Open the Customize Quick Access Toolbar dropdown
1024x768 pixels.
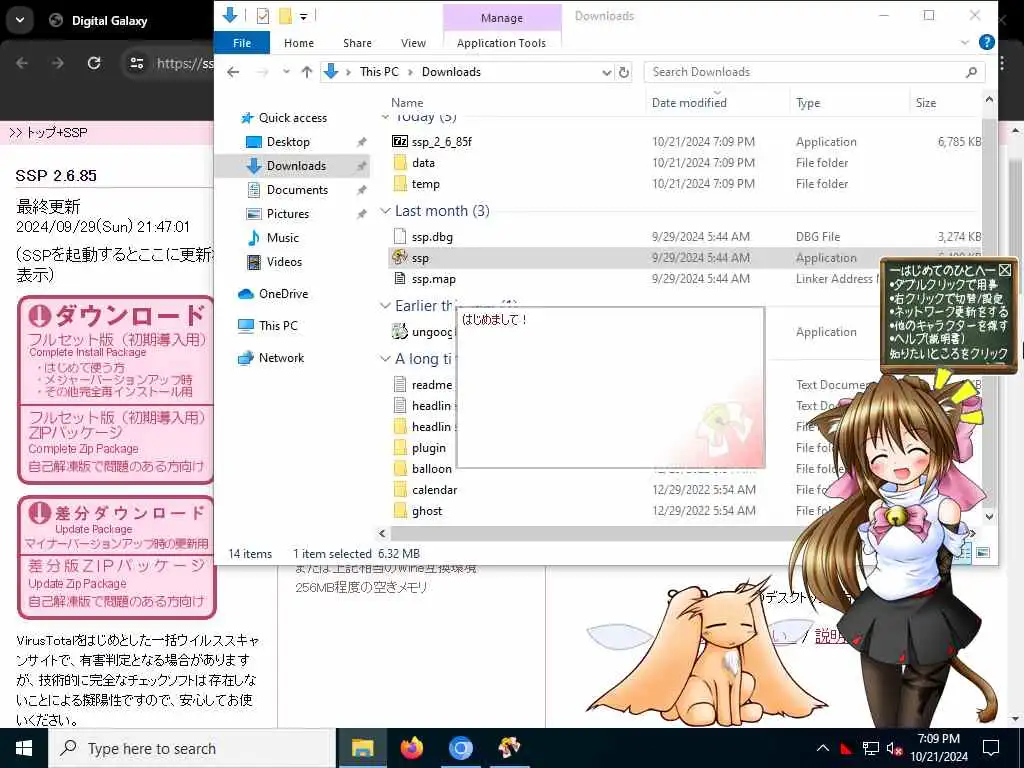[304, 16]
